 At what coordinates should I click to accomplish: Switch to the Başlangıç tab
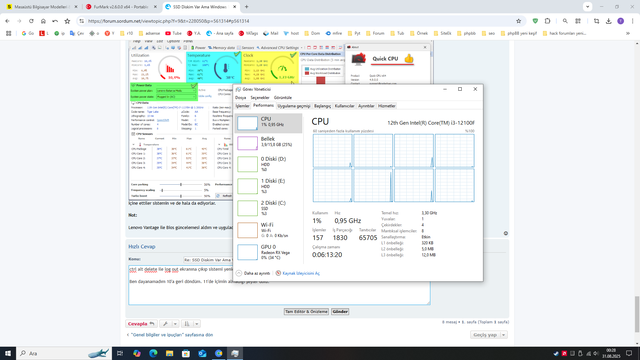322,106
